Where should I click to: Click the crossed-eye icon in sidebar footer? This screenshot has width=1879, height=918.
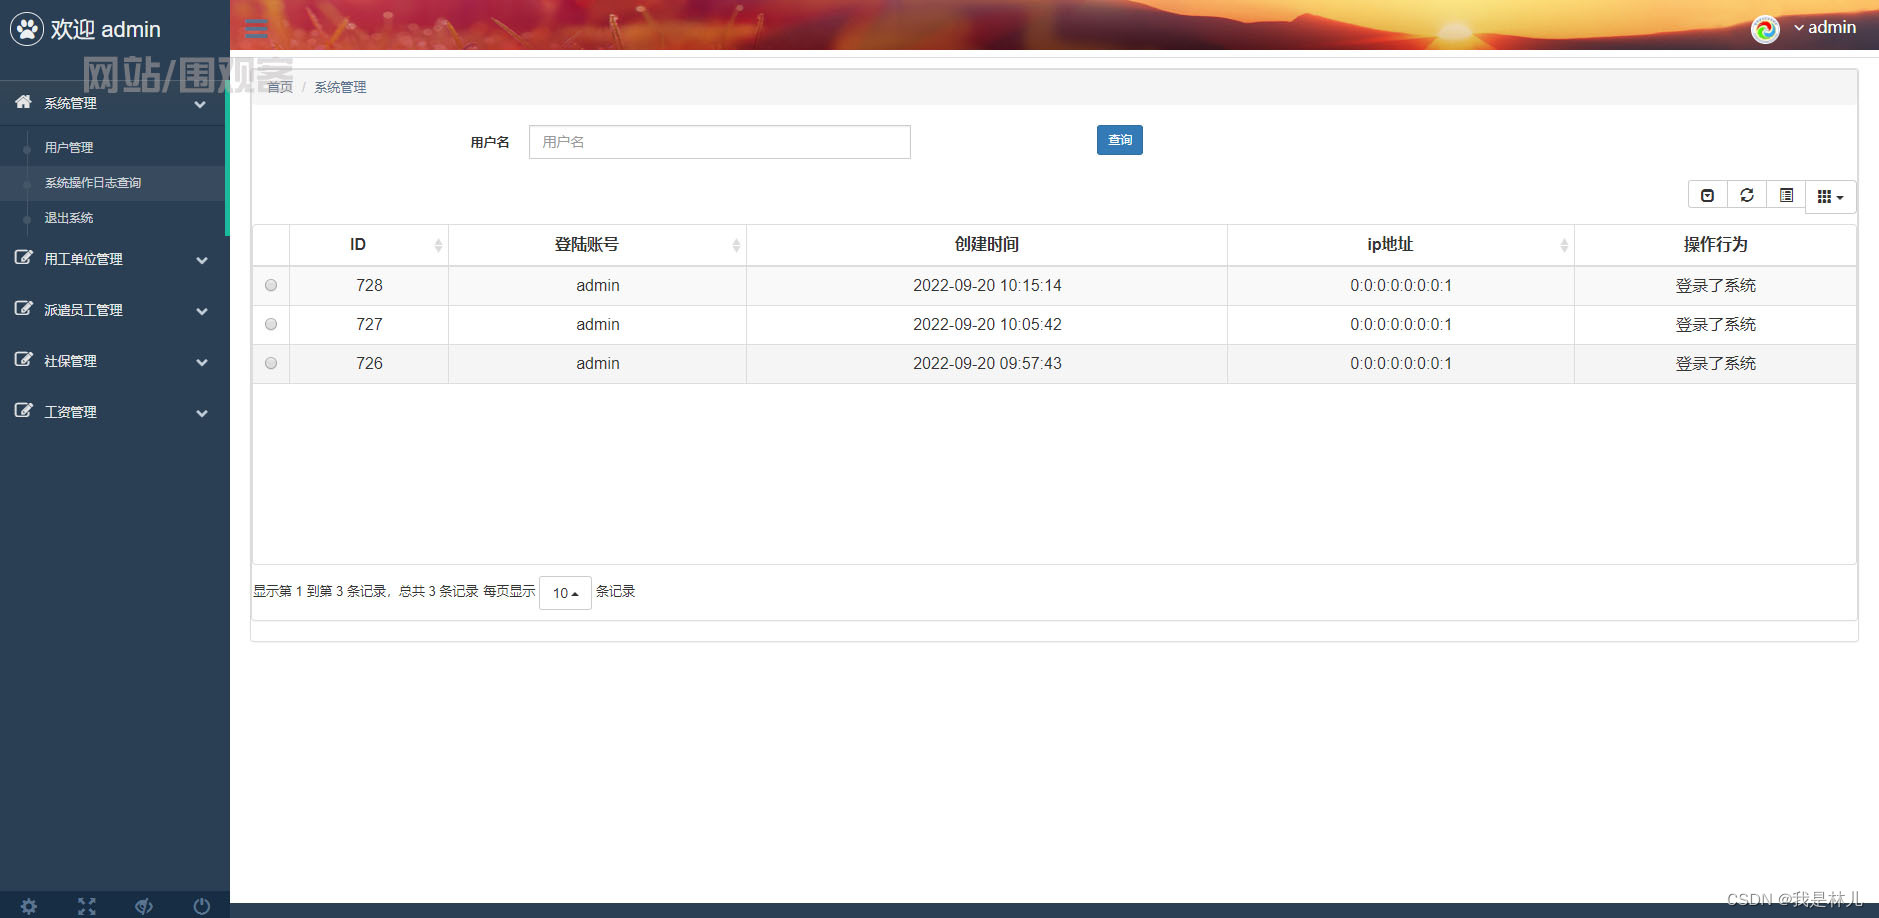(x=144, y=906)
